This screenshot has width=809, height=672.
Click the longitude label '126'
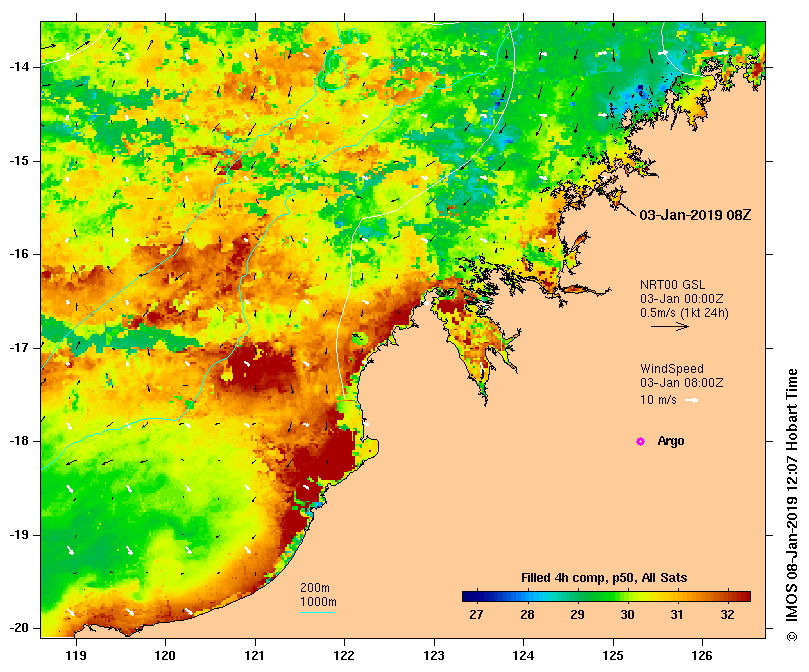pyautogui.click(x=702, y=656)
